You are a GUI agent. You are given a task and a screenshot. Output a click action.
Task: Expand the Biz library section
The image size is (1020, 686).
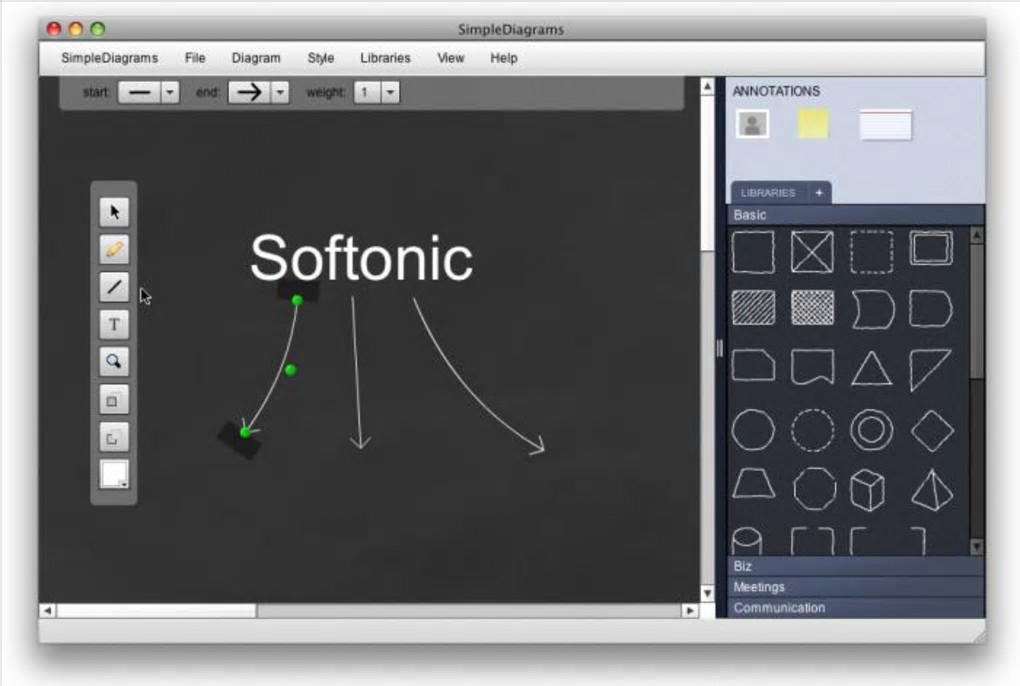coord(855,566)
